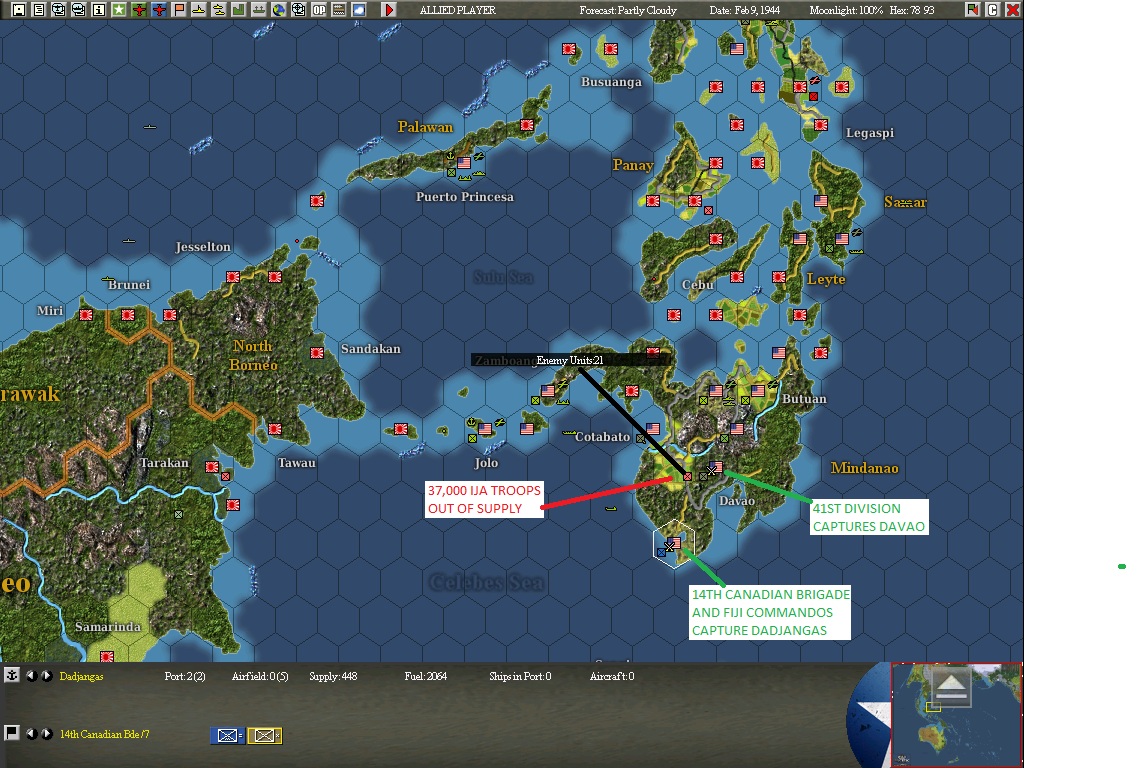Screen dimensions: 1137x774
Task: Click the US flag base at Puerto Princesa
Action: click(464, 163)
